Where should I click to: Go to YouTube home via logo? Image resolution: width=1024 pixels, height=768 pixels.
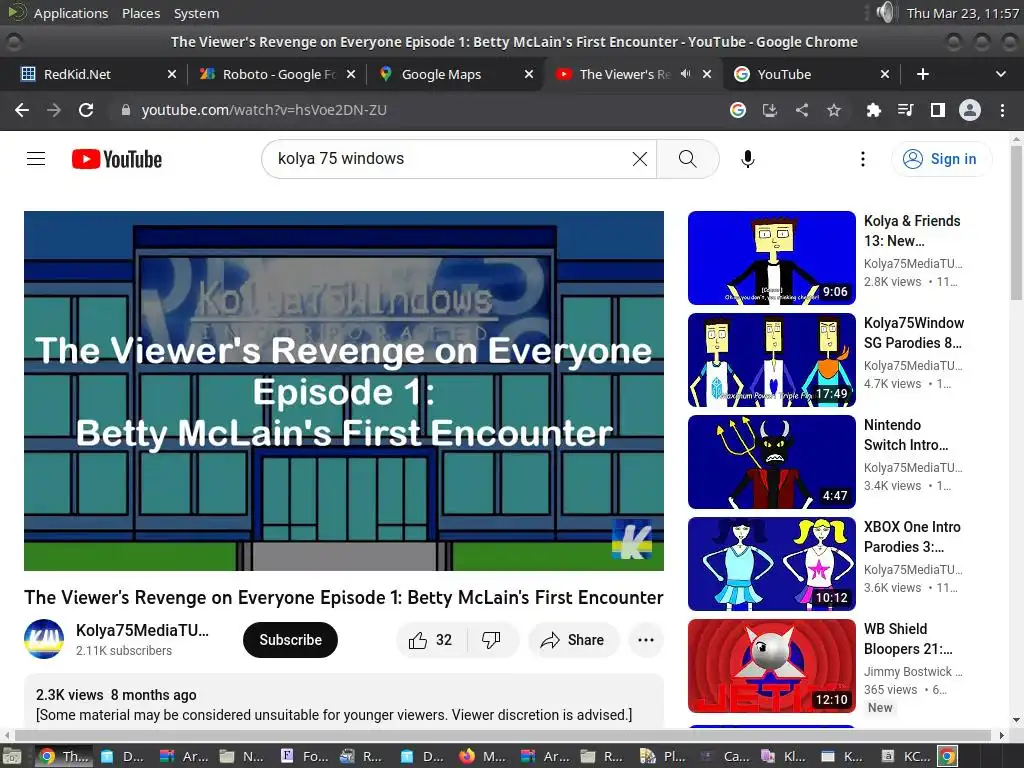(117, 159)
